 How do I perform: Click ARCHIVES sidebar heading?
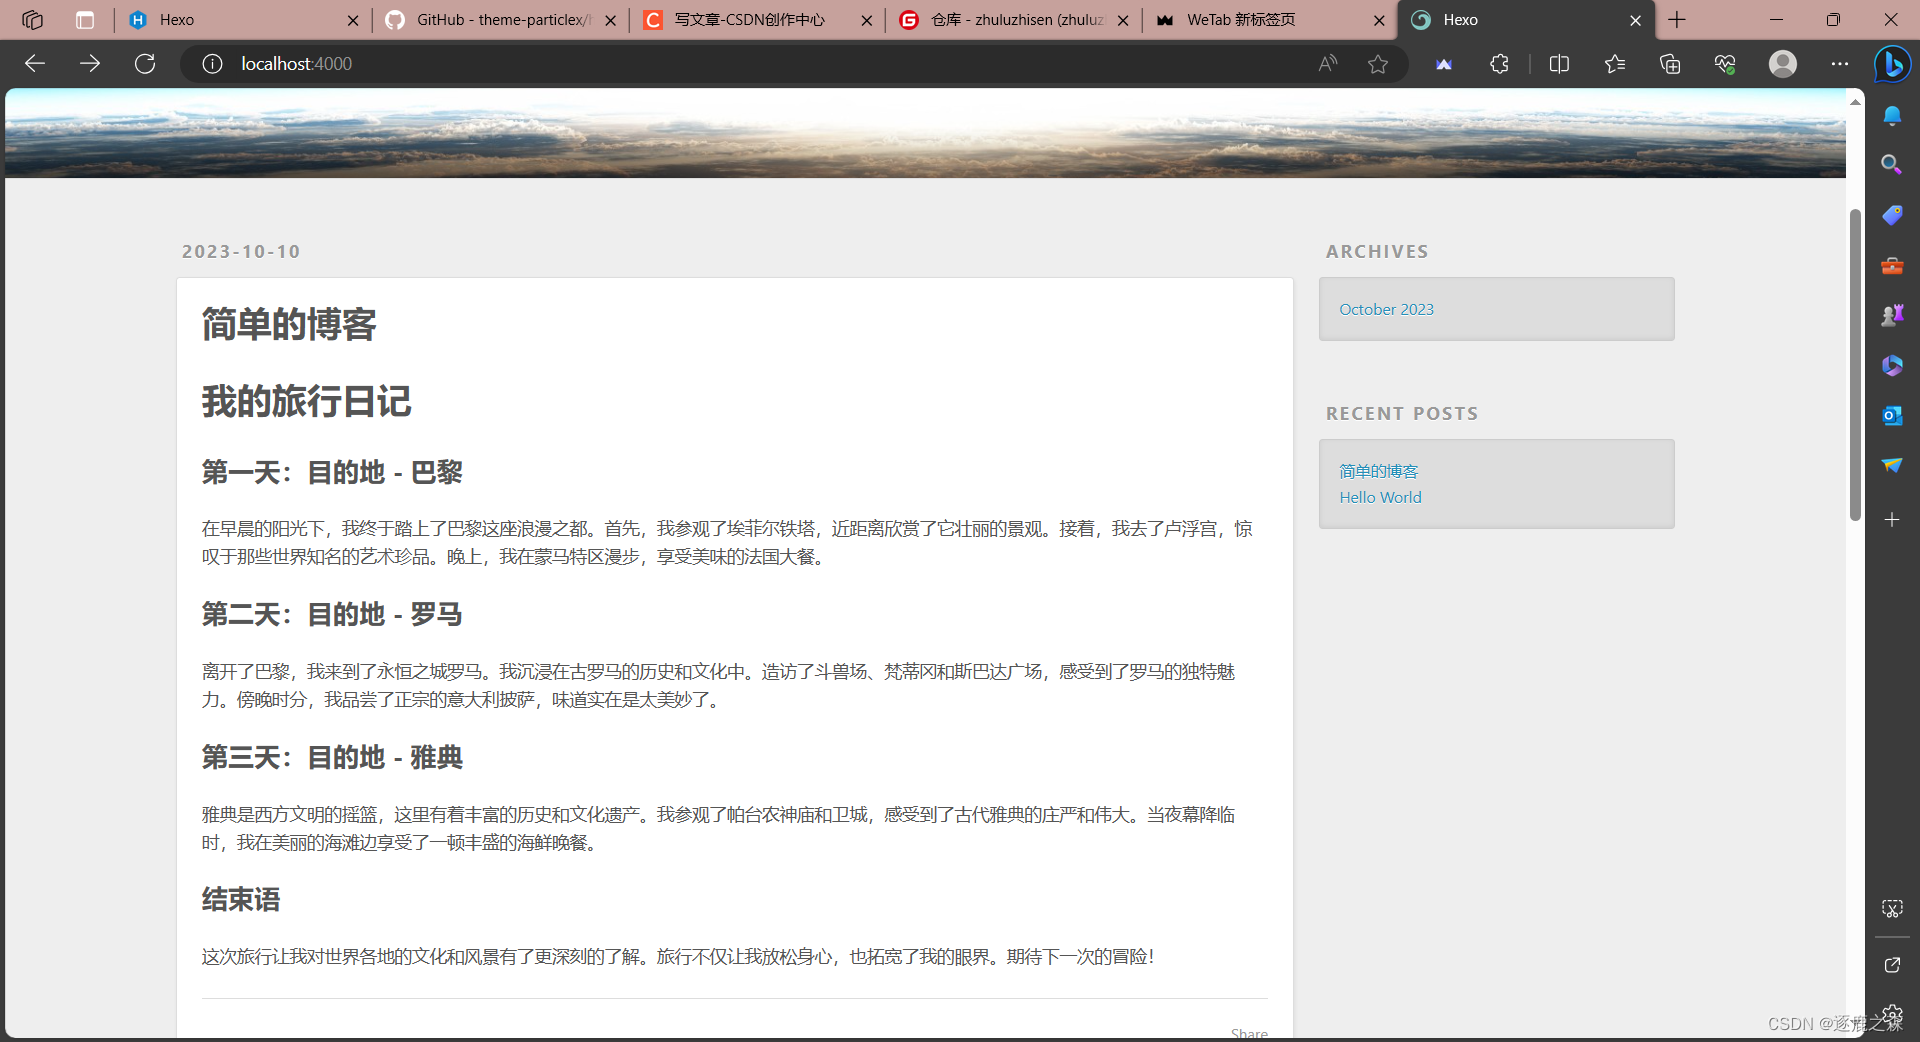pyautogui.click(x=1377, y=252)
